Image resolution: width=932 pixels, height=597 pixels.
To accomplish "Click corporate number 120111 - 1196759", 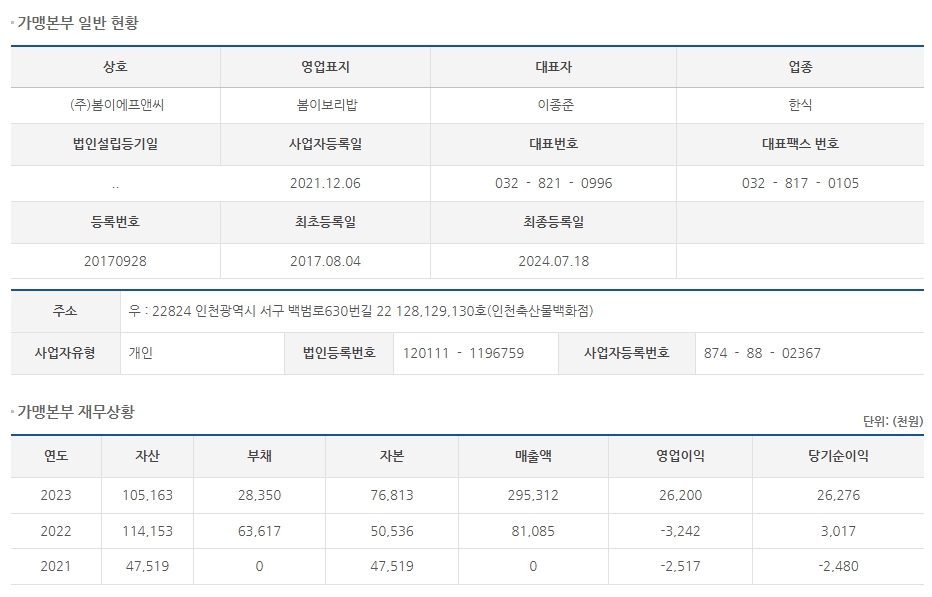I will click(464, 353).
